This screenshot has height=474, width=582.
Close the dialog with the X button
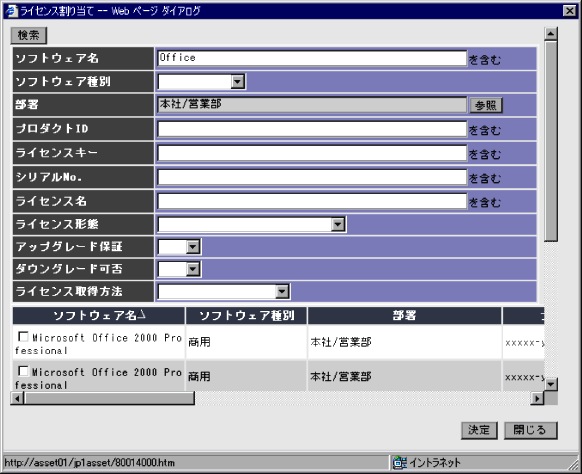click(569, 11)
